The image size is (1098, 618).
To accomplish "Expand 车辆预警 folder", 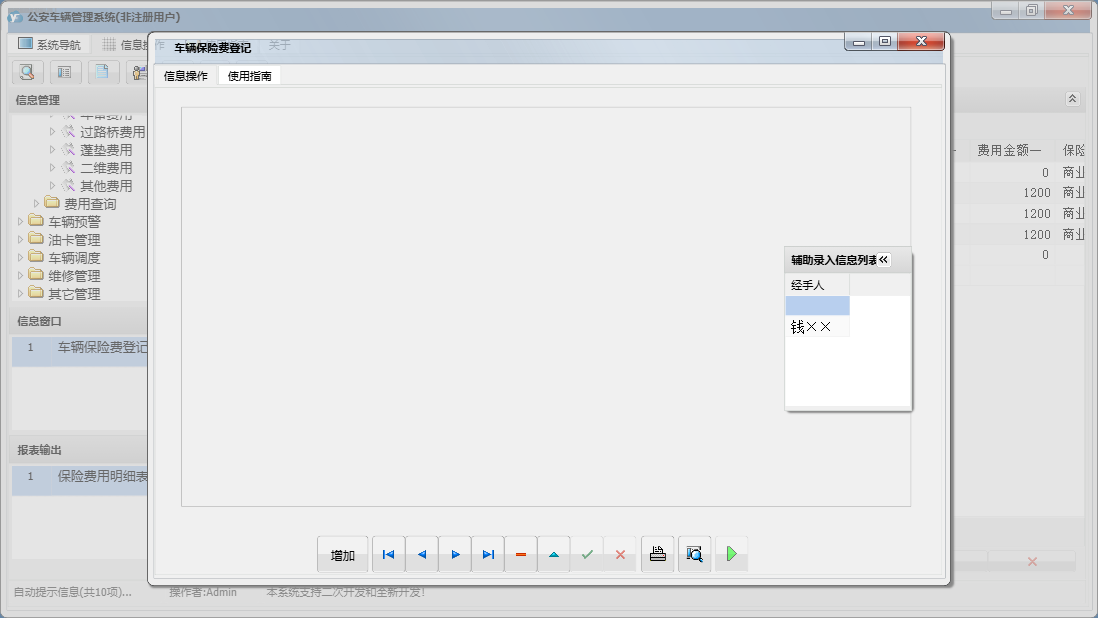I will 20,221.
